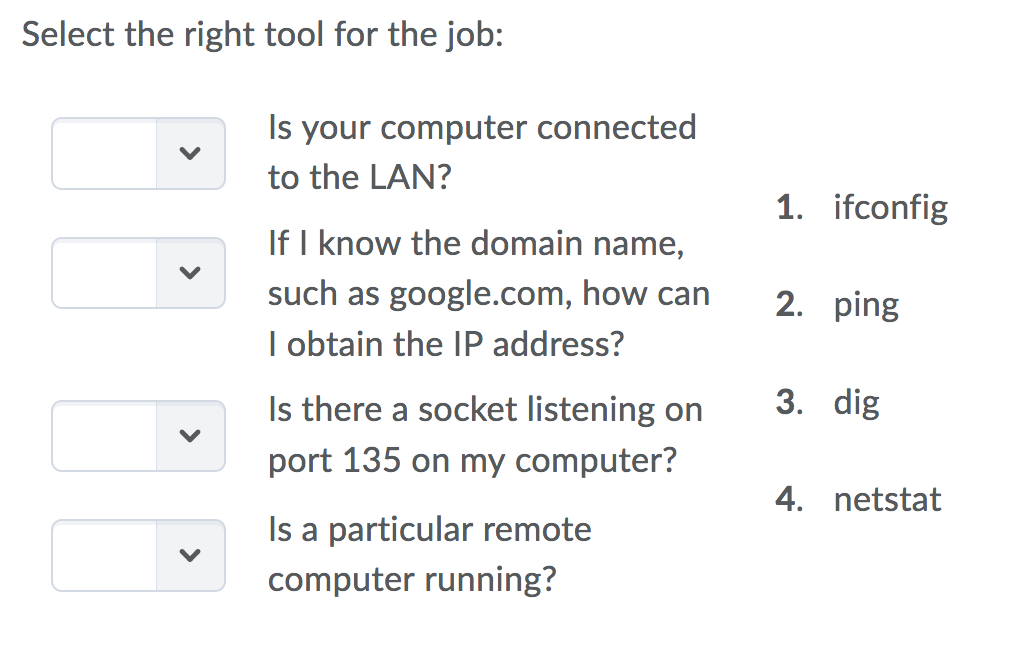The height and width of the screenshot is (648, 1012).
Task: Click the number 1 beside ifconfig
Action: (x=788, y=208)
